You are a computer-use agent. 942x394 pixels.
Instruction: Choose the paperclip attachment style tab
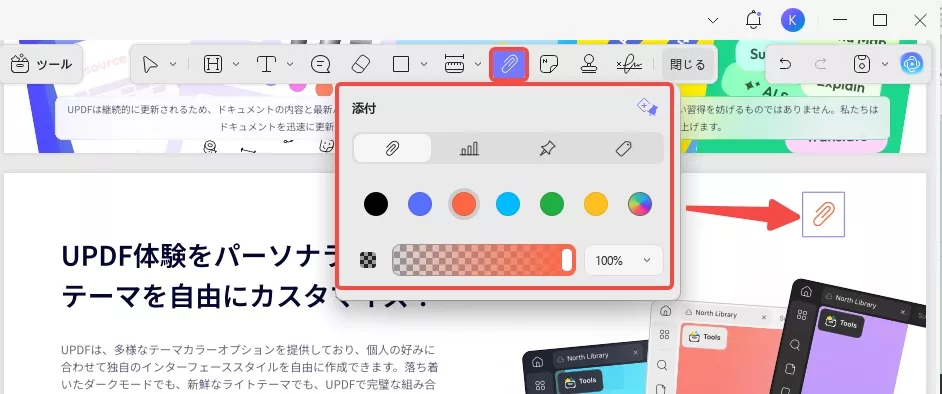(x=392, y=148)
